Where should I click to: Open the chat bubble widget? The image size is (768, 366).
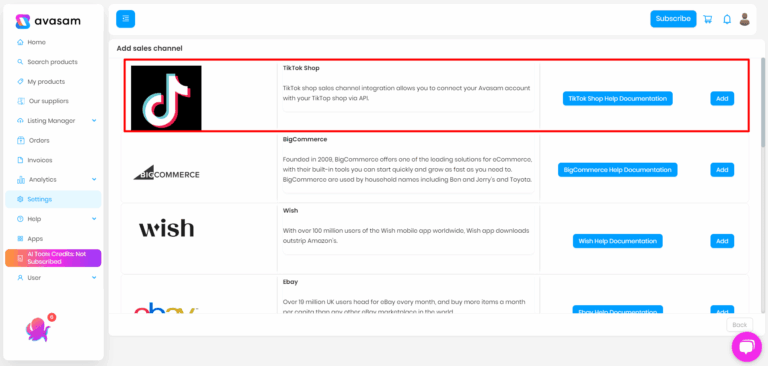(746, 347)
